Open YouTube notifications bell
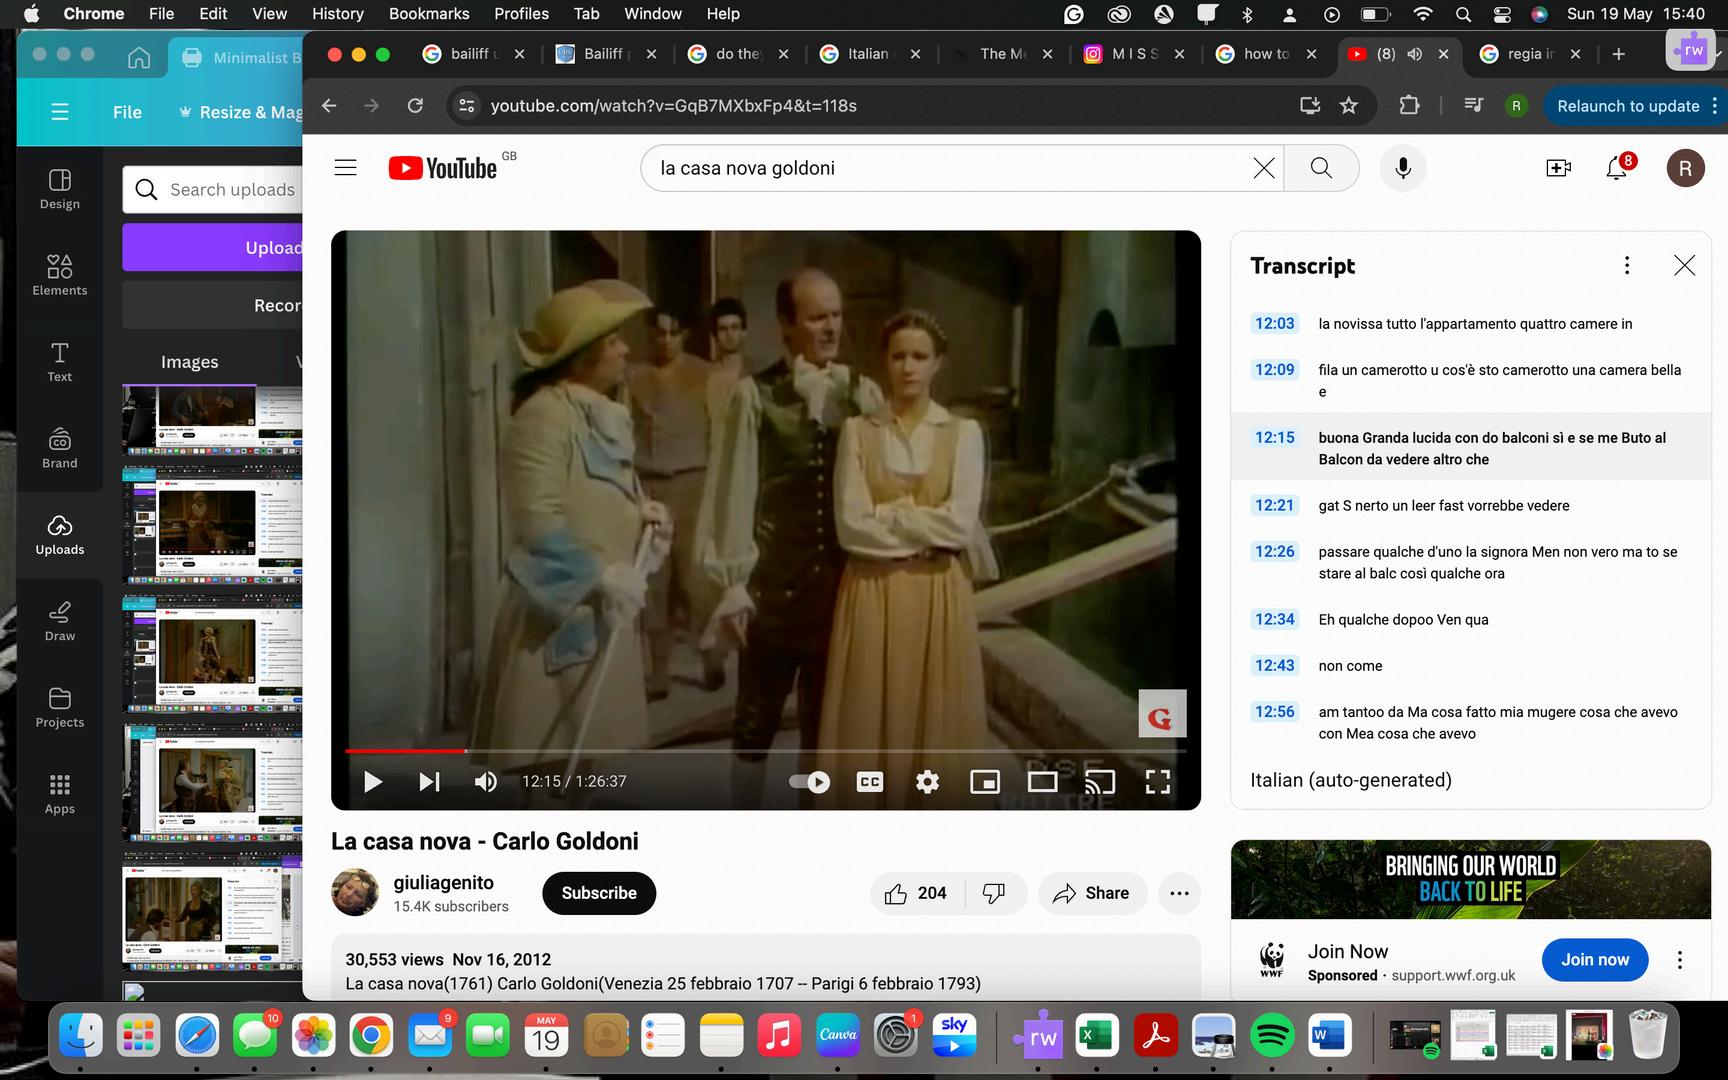 click(1617, 168)
